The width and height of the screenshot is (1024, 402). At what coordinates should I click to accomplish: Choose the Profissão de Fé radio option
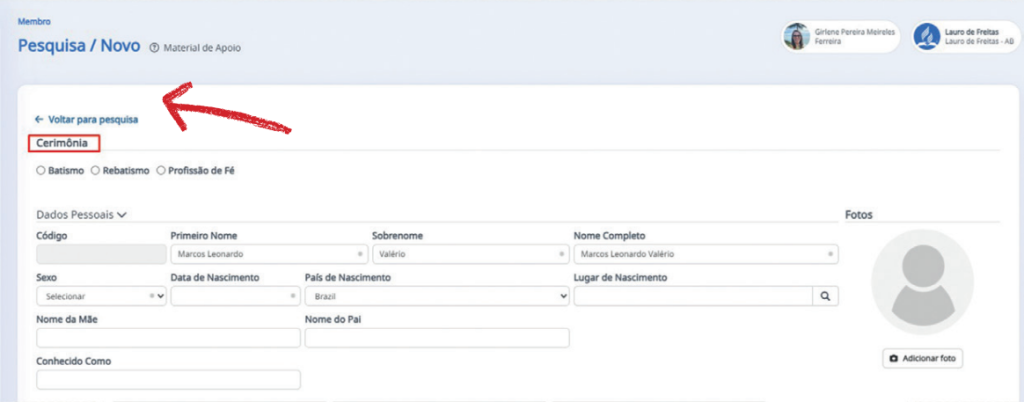point(160,171)
